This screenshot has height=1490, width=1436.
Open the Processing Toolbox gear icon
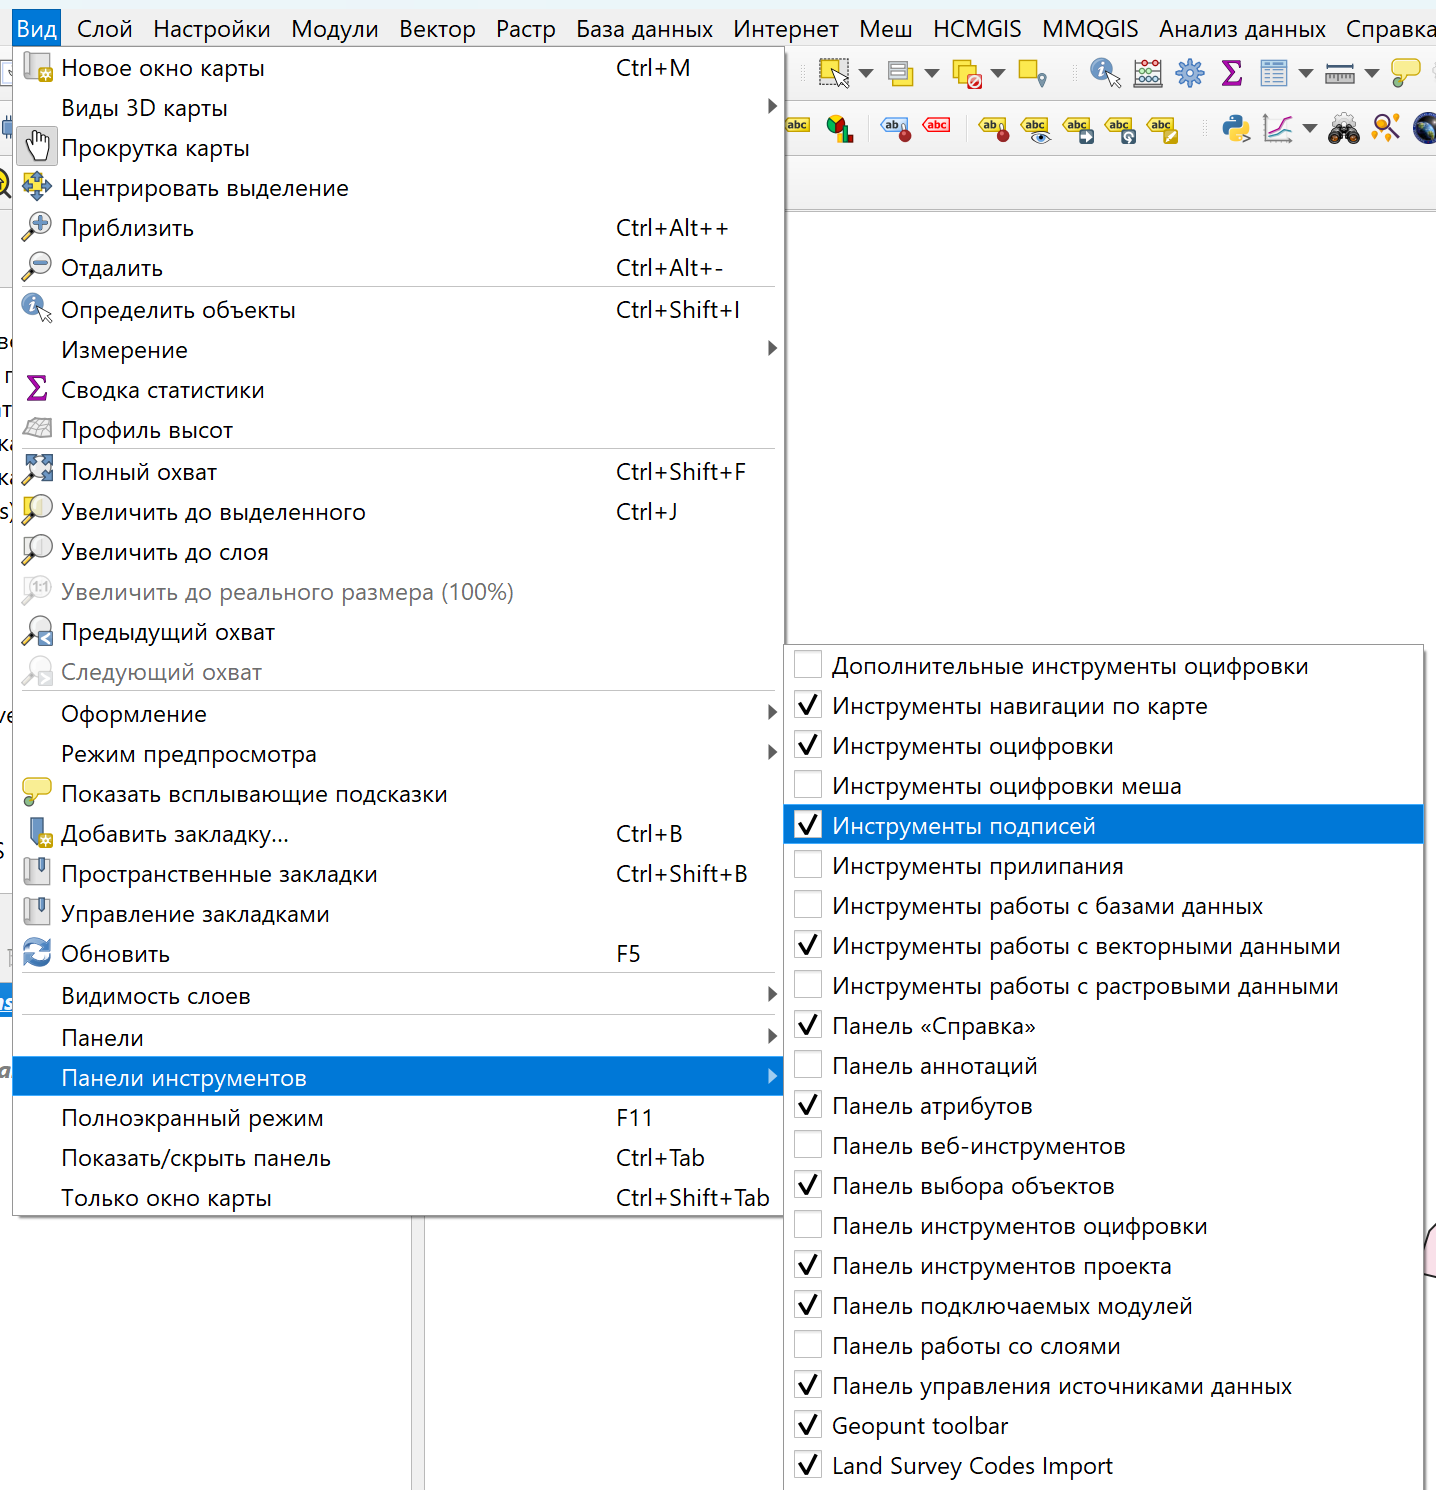pos(1190,73)
